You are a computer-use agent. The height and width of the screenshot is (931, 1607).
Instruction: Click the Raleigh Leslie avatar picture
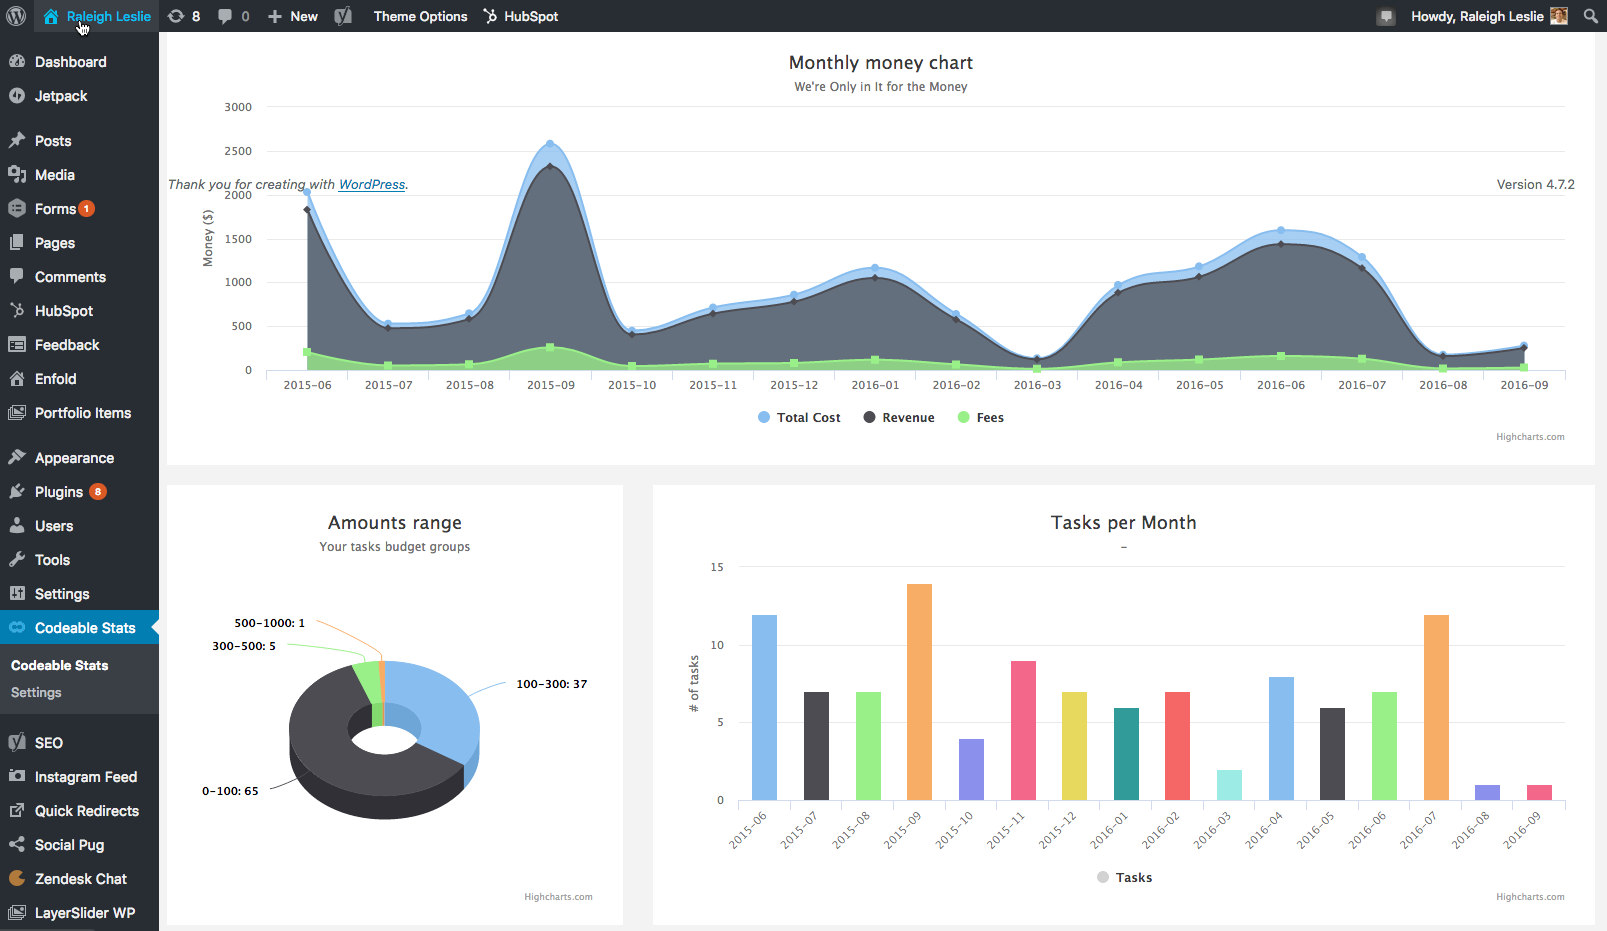1559,16
